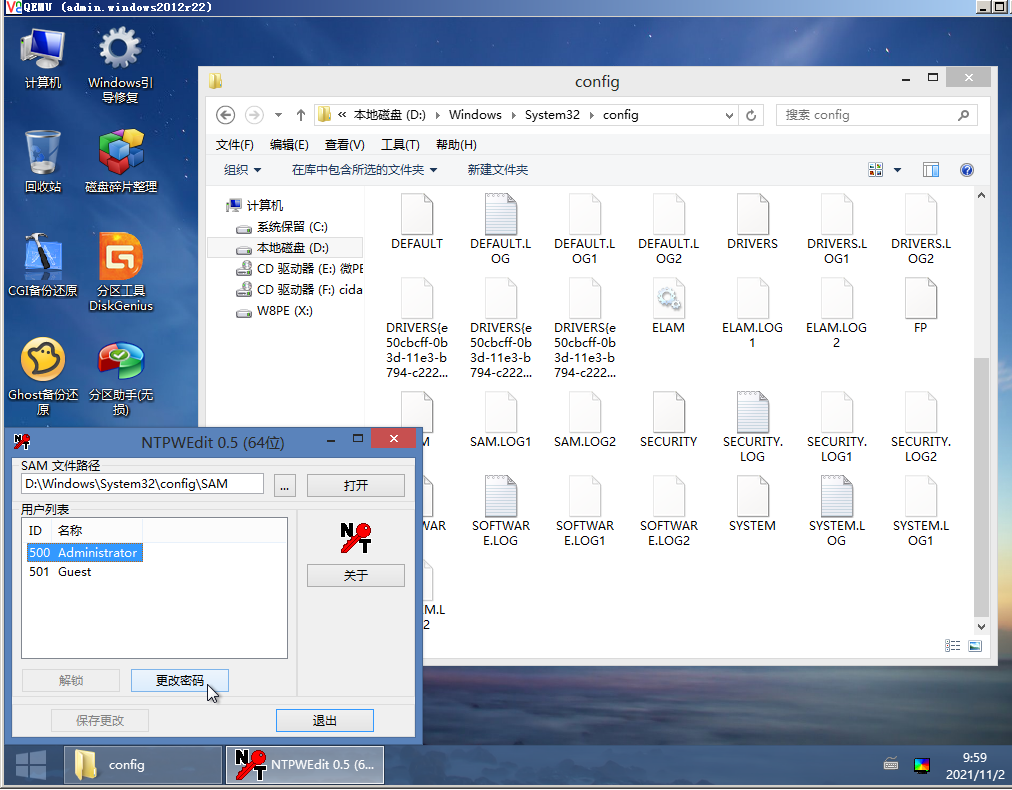Expand the address bar history dropdown
Viewport: 1012px width, 790px height.
[x=729, y=116]
